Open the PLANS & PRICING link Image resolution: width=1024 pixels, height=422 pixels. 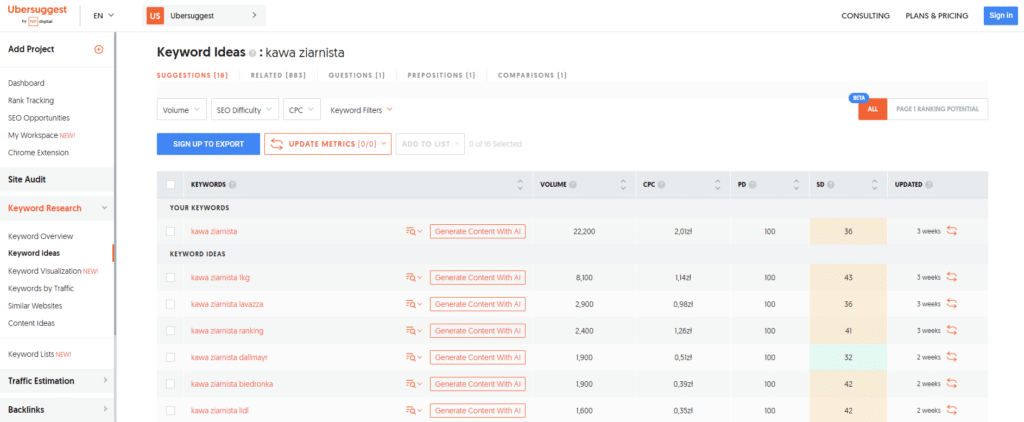pos(936,16)
